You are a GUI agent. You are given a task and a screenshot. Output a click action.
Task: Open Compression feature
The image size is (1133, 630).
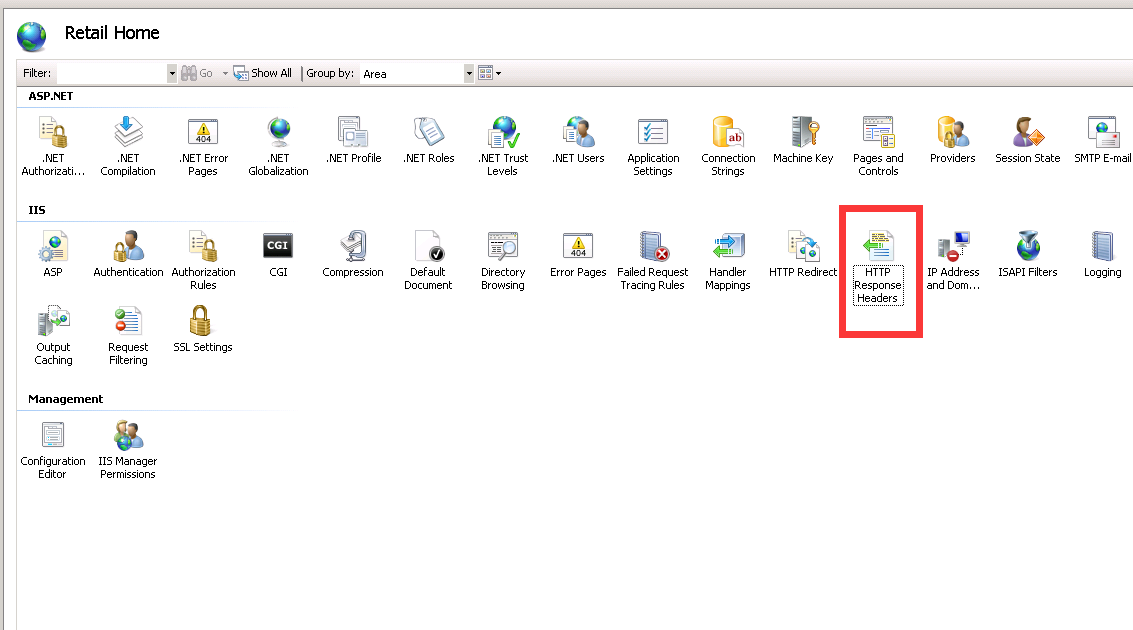pyautogui.click(x=353, y=254)
